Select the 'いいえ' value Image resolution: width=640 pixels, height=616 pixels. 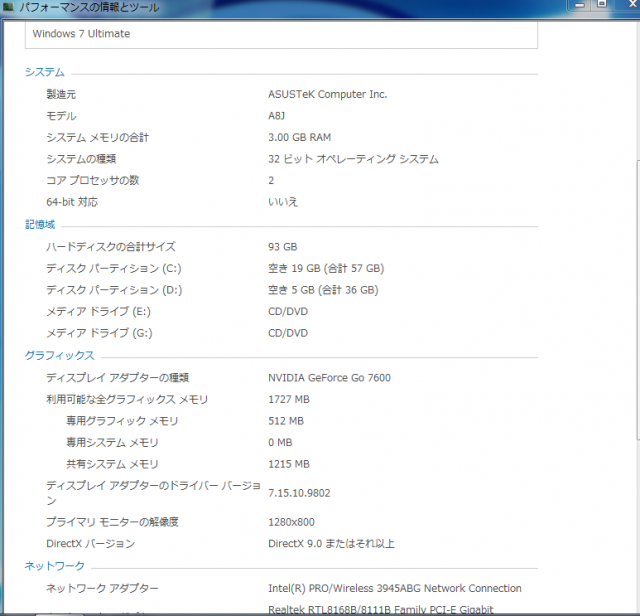283,202
